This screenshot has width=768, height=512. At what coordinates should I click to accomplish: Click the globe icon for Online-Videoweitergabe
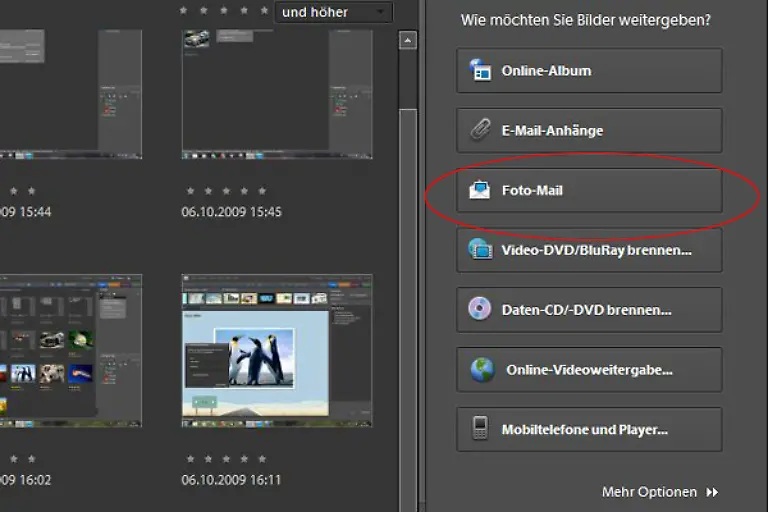482,370
